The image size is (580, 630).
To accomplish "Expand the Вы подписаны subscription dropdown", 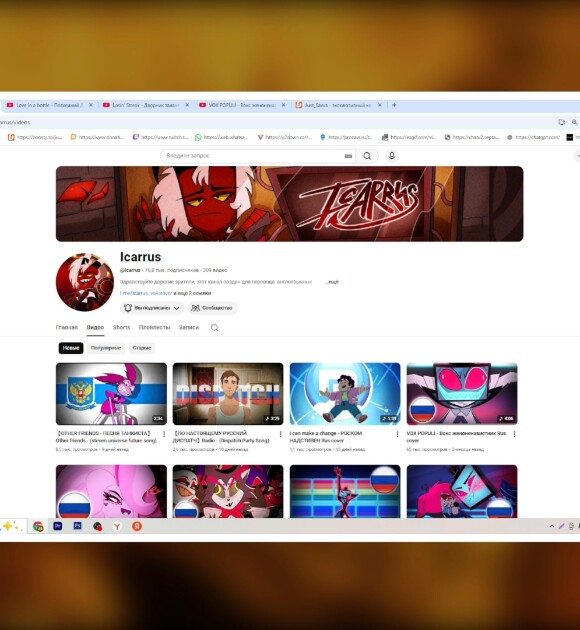I will (152, 308).
